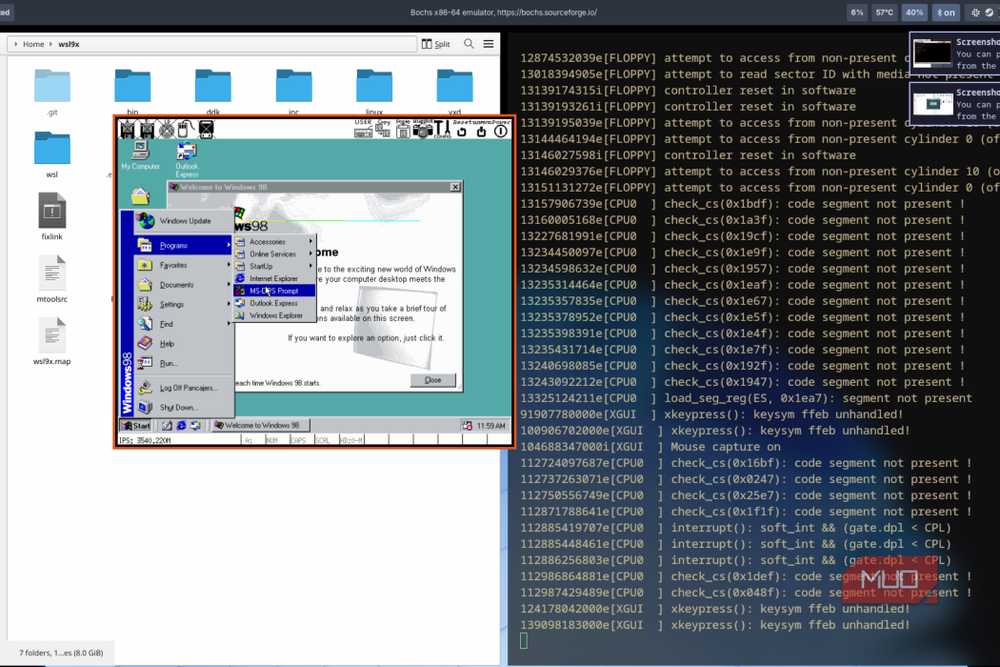The height and width of the screenshot is (667, 1000).
Task: Click Show Desktop quick launch icon
Action: click(x=167, y=425)
